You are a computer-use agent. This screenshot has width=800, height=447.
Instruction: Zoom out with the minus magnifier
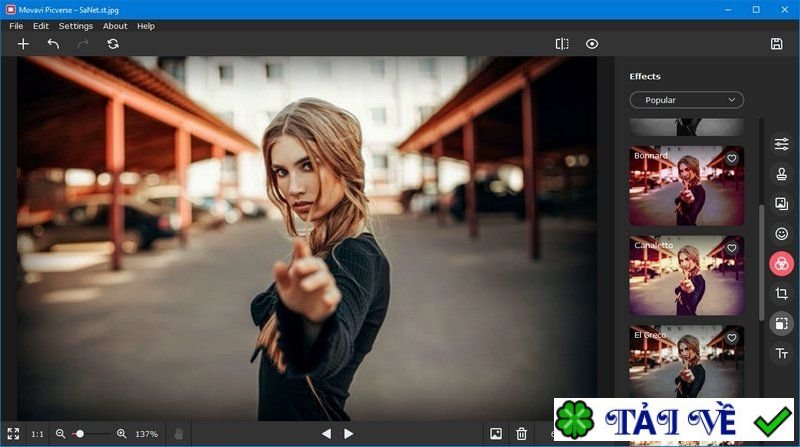pos(60,434)
